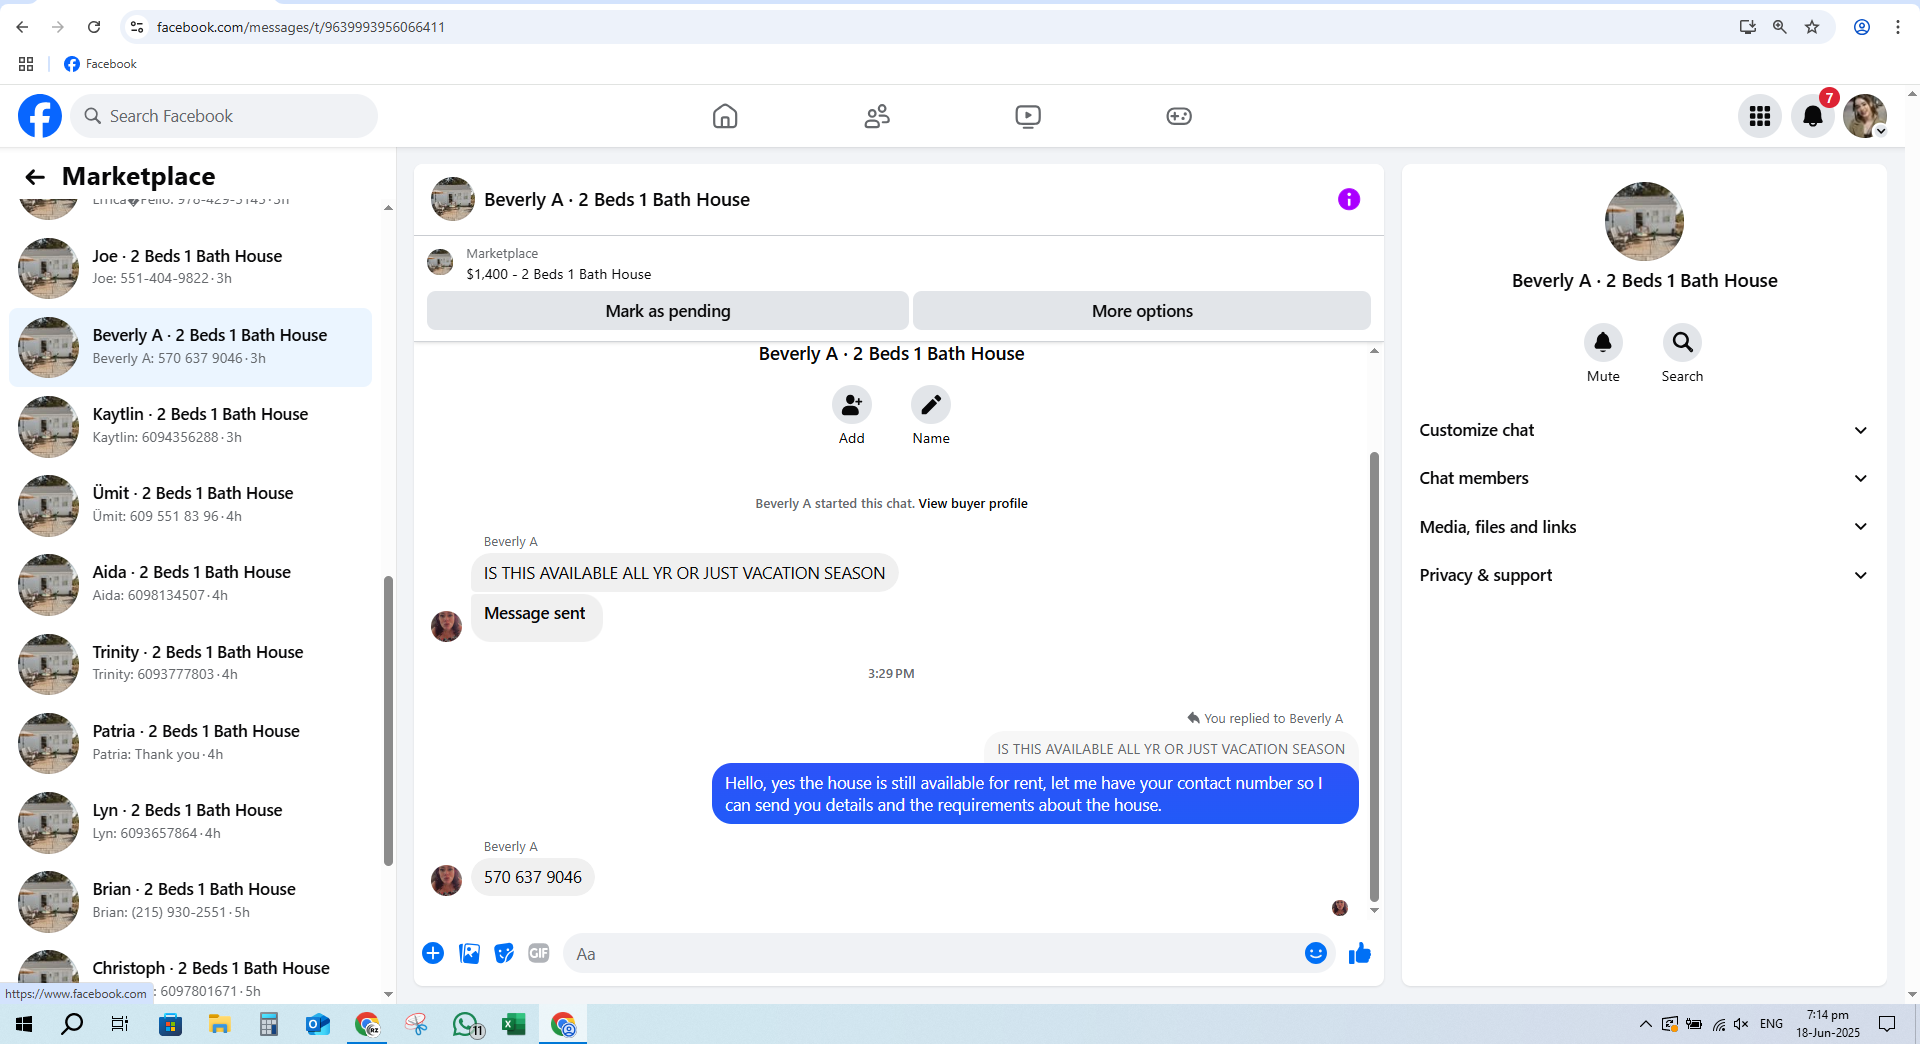This screenshot has width=1920, height=1044.
Task: Click the Search Facebook field
Action: [x=224, y=116]
